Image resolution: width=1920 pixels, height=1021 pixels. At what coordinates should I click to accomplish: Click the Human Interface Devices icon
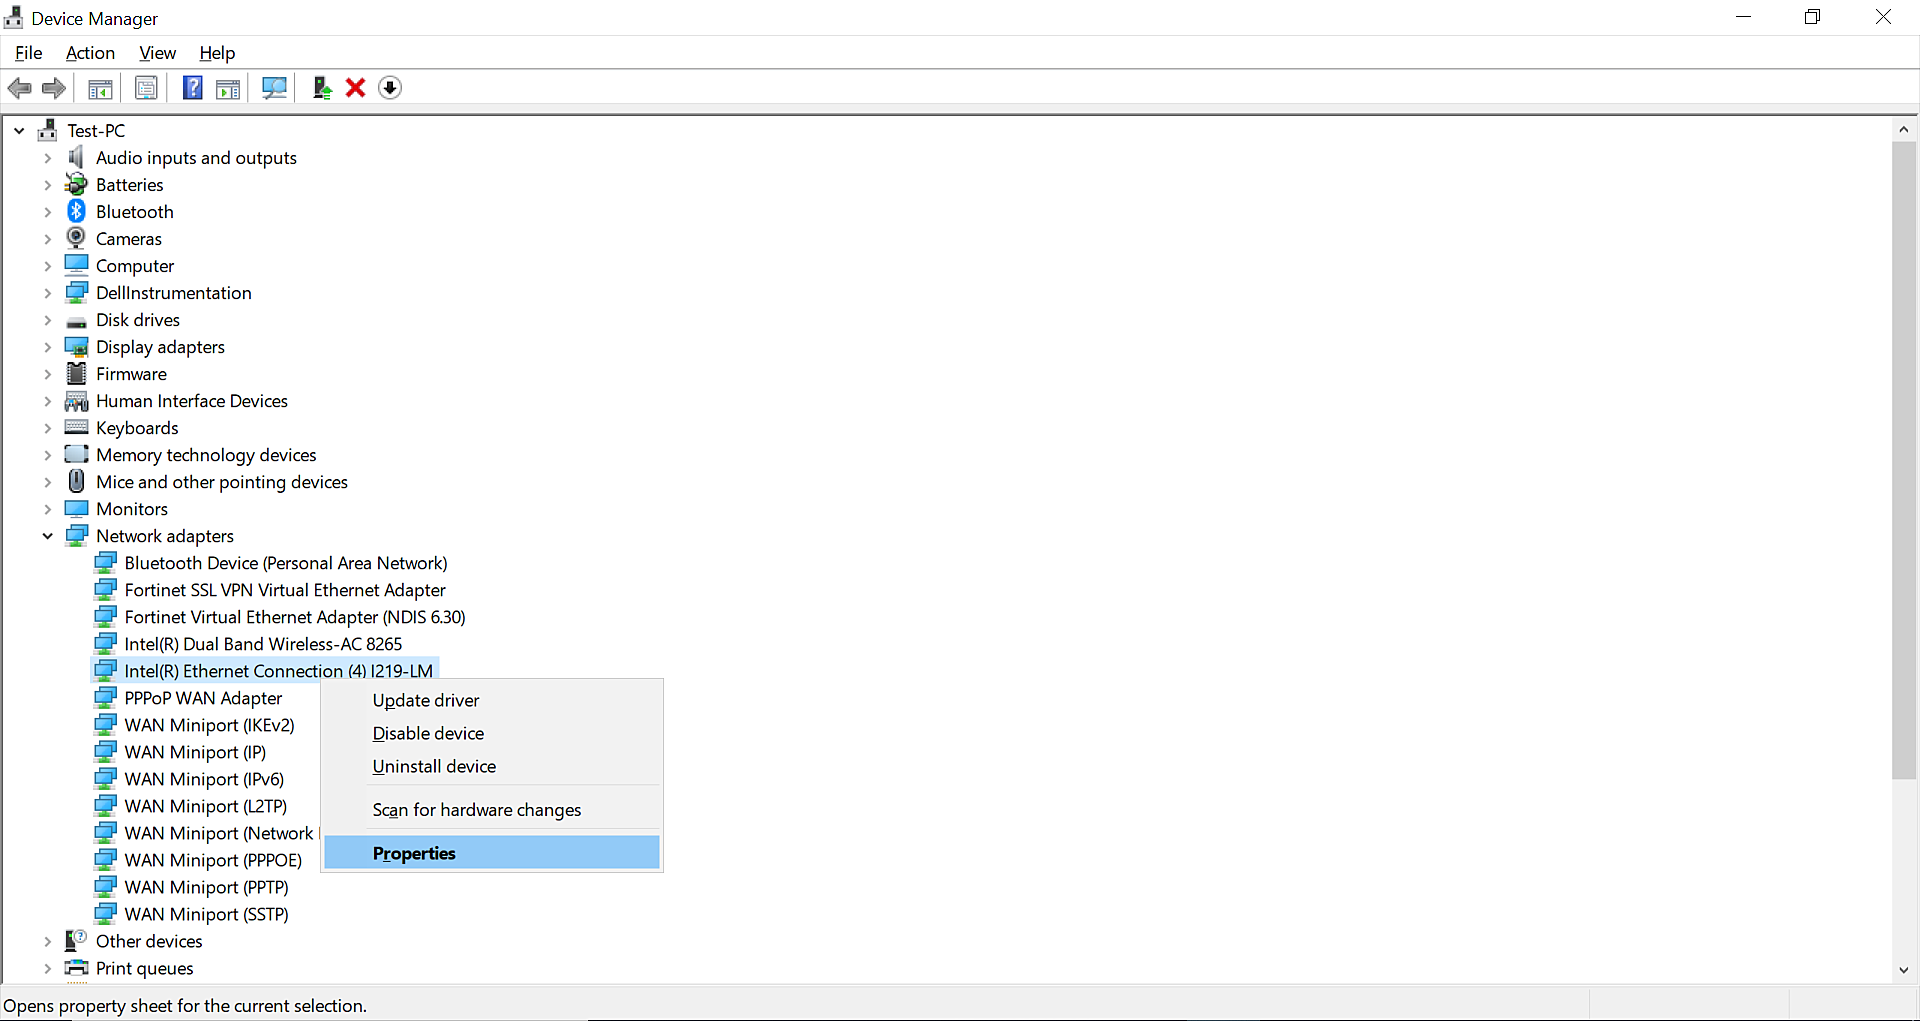coord(76,401)
